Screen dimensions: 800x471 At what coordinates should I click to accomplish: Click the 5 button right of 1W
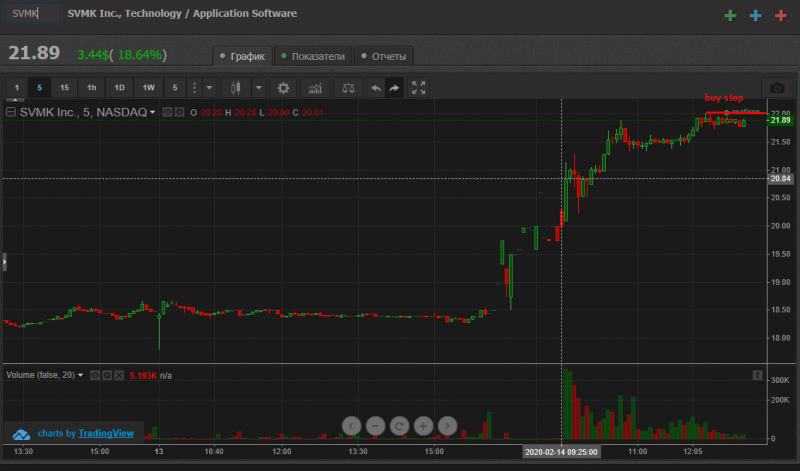[x=174, y=88]
